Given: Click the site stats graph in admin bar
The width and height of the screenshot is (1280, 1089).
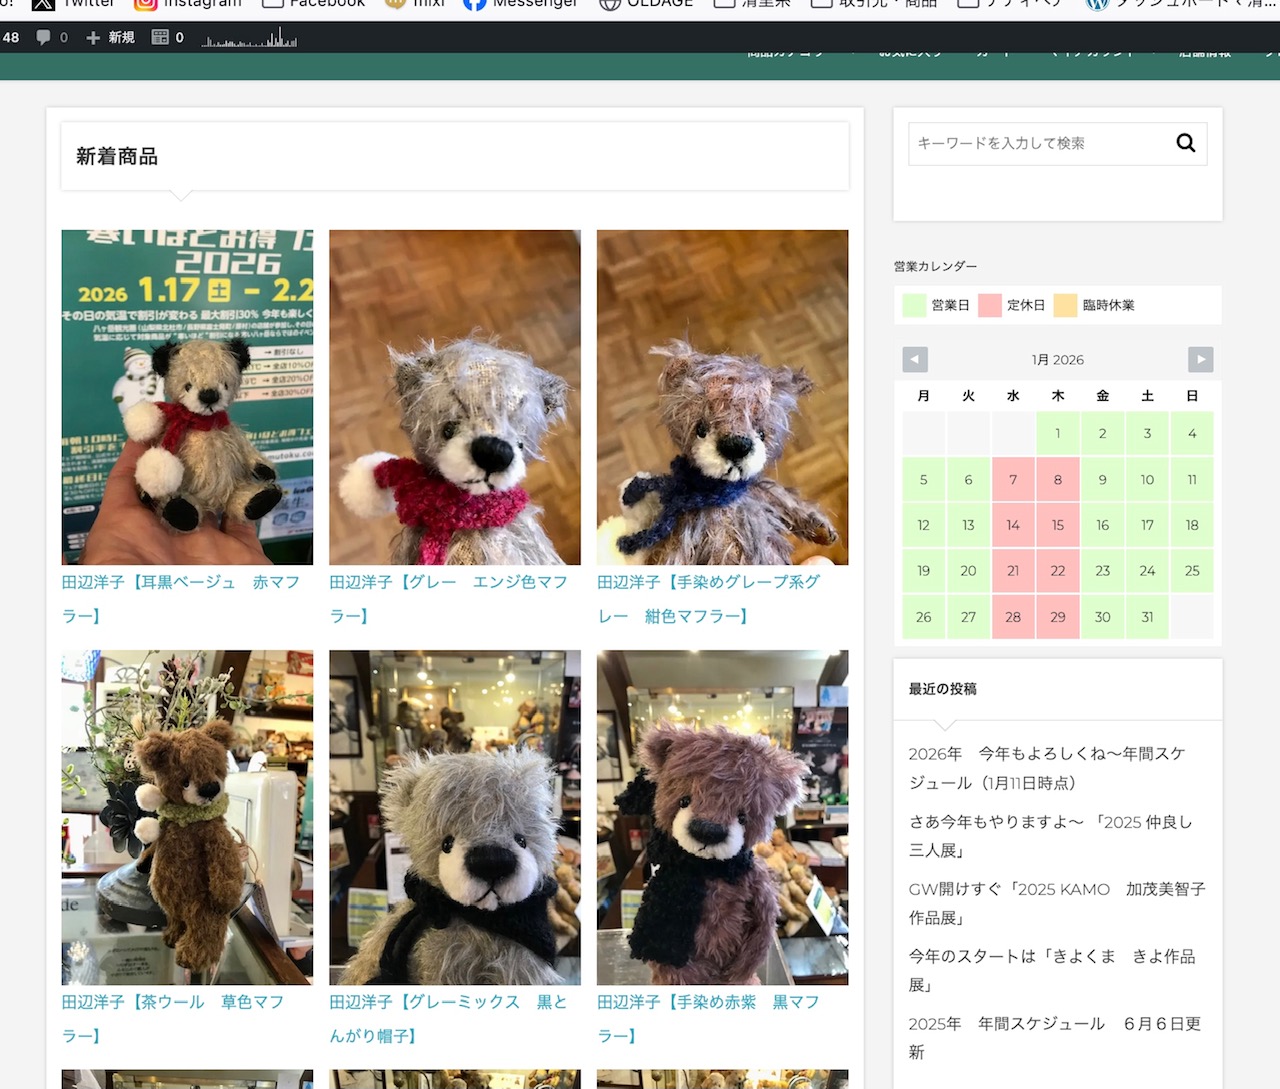Looking at the screenshot, I should [x=248, y=39].
